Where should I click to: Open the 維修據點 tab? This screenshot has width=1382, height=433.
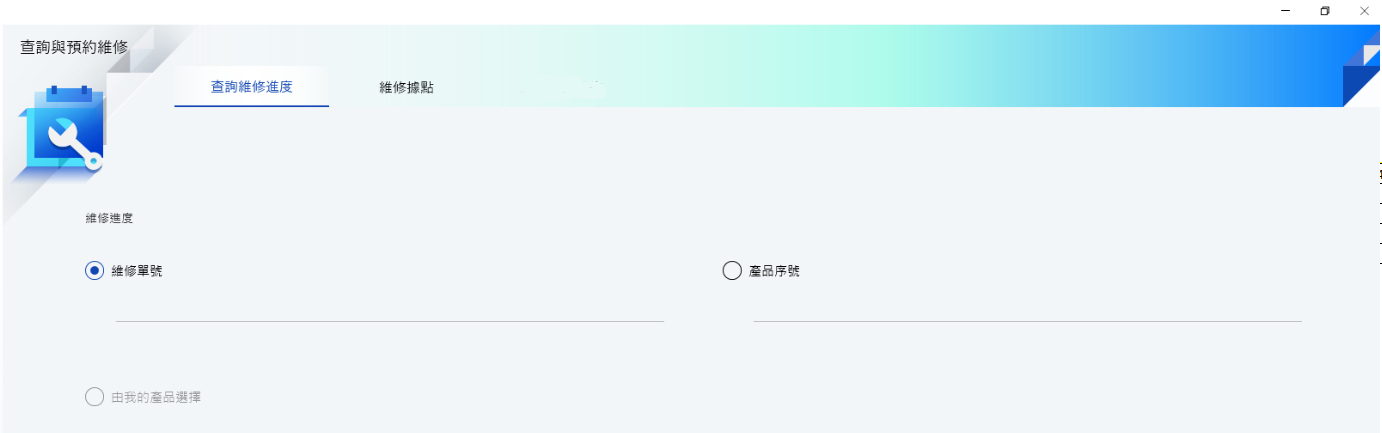click(407, 88)
